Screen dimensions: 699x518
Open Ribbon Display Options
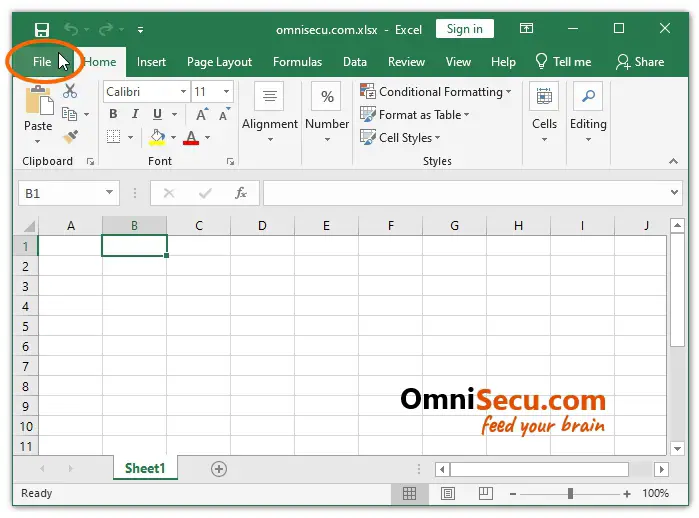tap(526, 29)
